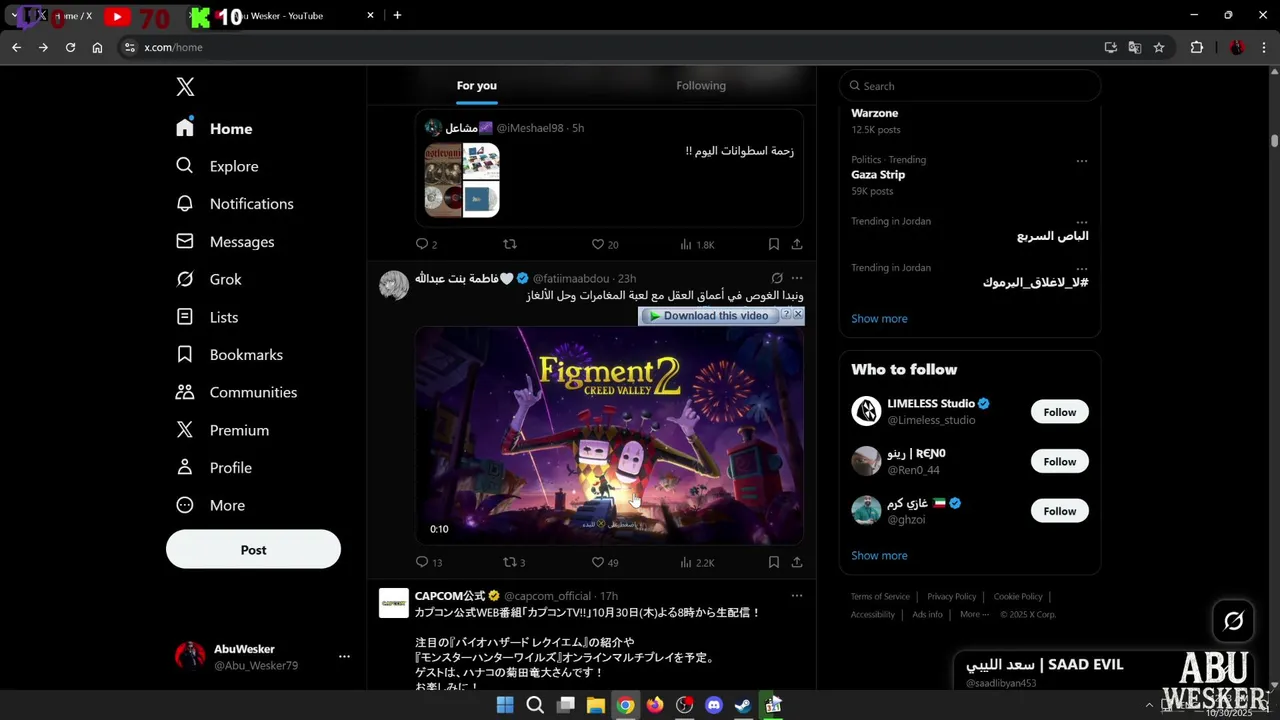The image size is (1280, 720).
Task: Open a new browser tab
Action: pos(397,15)
